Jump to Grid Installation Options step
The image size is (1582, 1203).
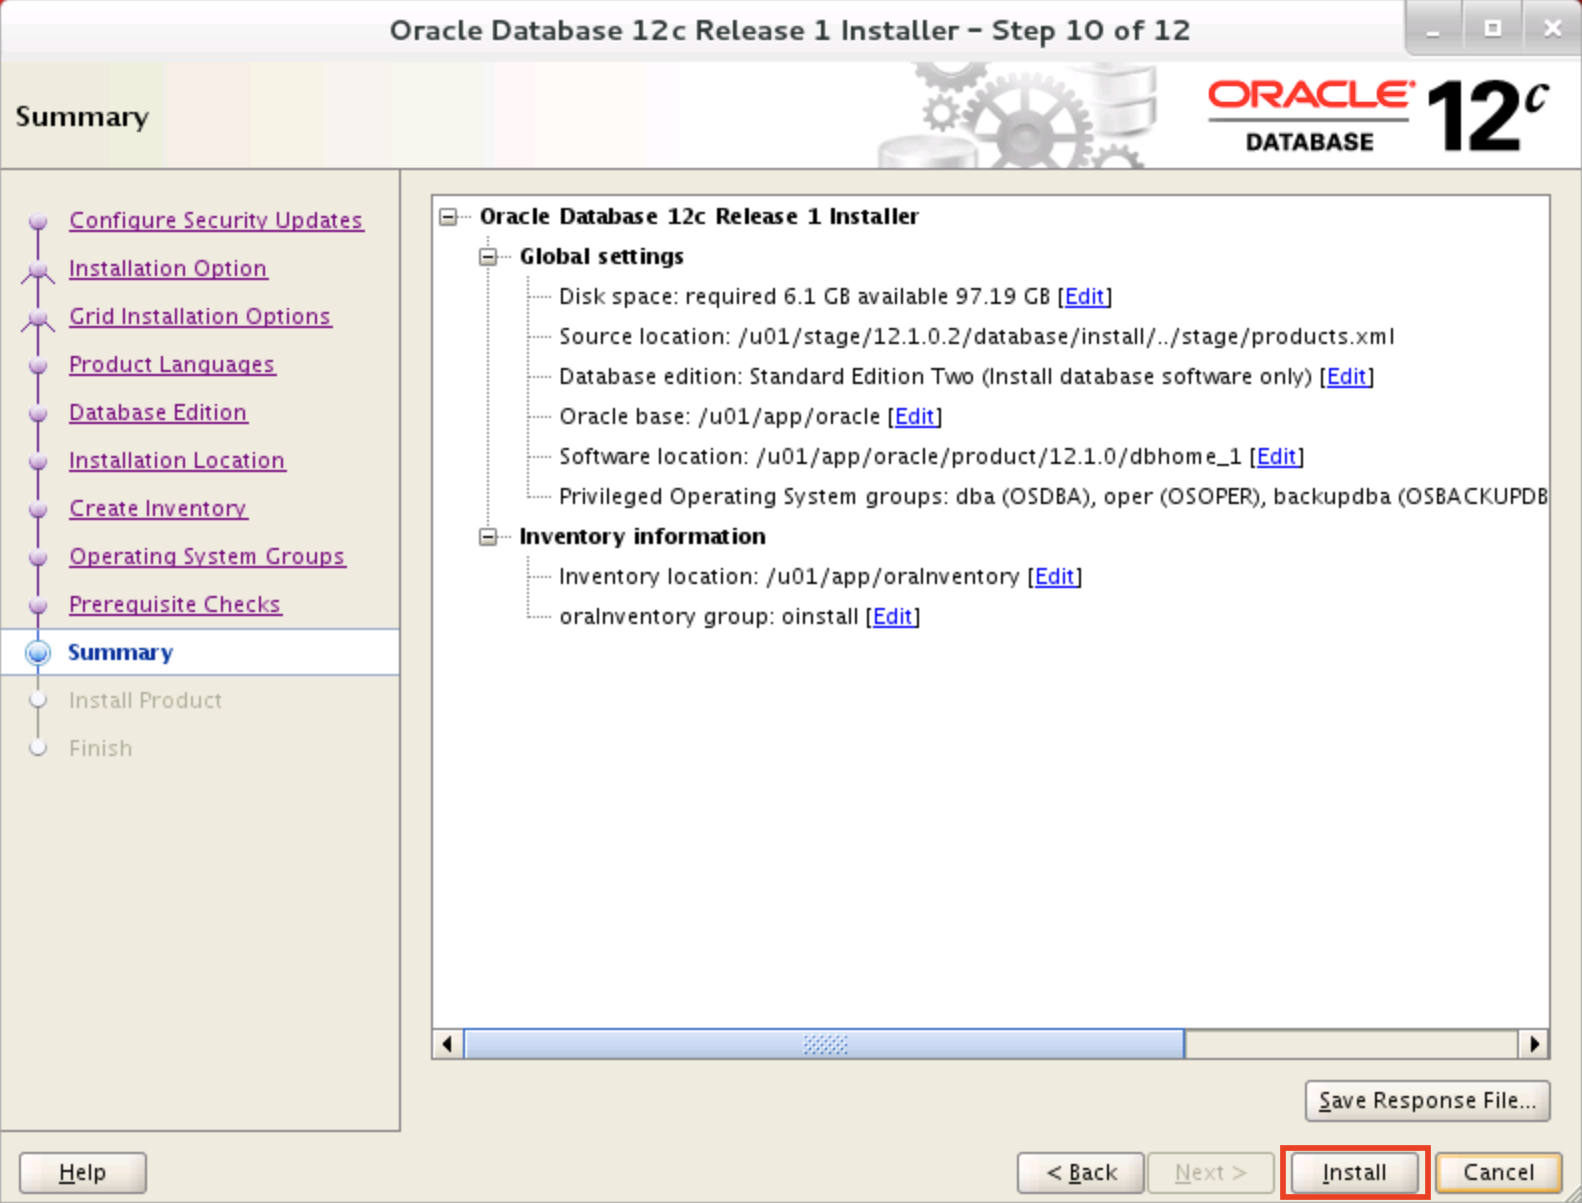point(200,316)
